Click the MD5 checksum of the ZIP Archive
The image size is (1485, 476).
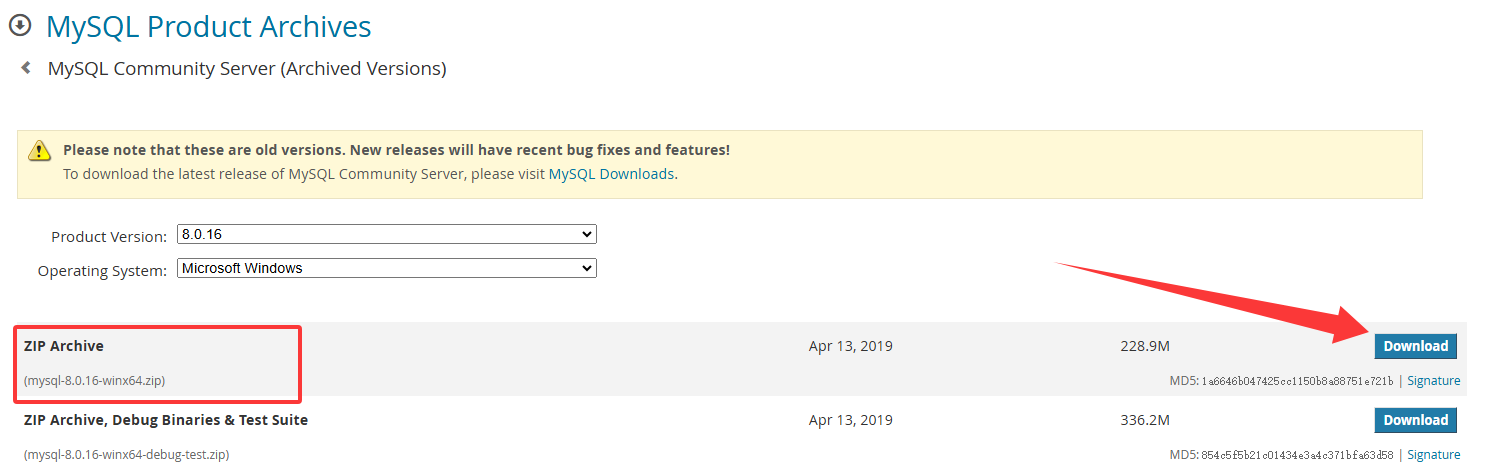pos(1281,381)
